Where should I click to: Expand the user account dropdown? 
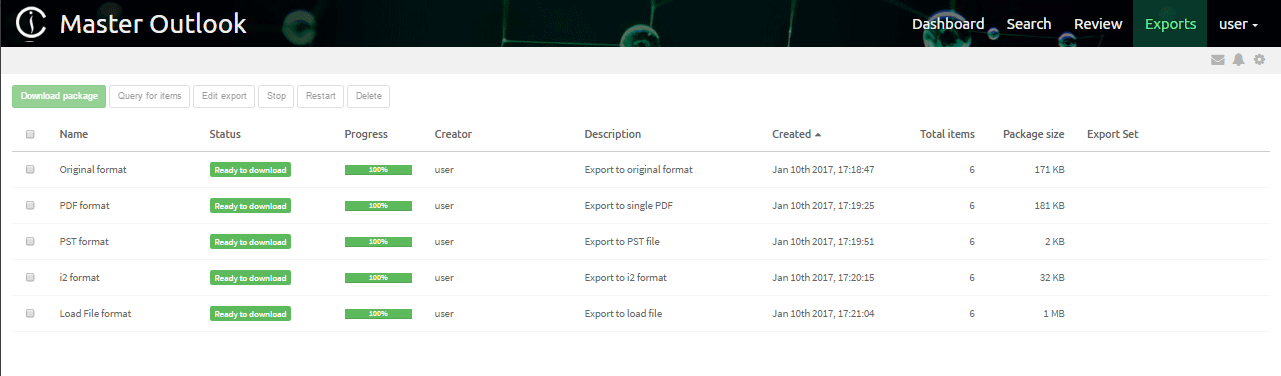pyautogui.click(x=1238, y=24)
